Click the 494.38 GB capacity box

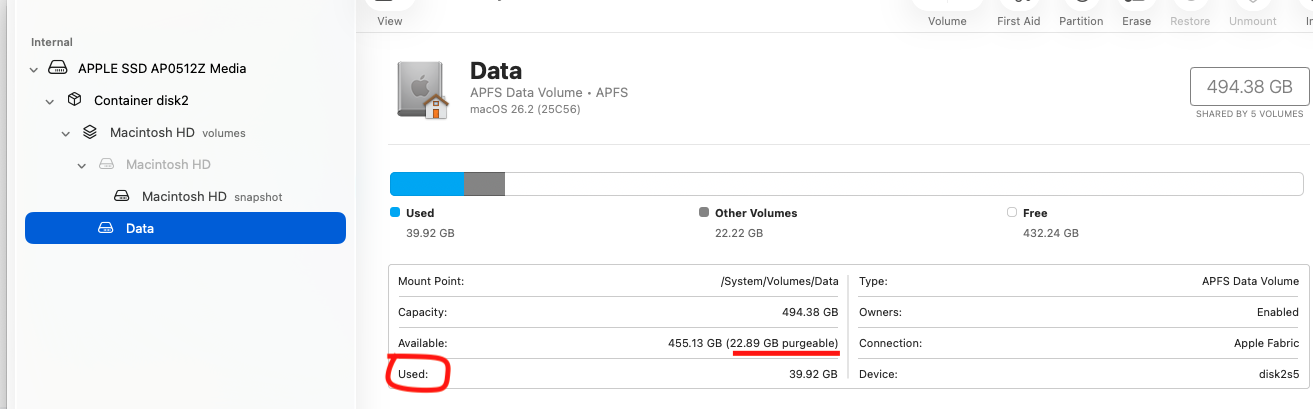tap(1249, 87)
